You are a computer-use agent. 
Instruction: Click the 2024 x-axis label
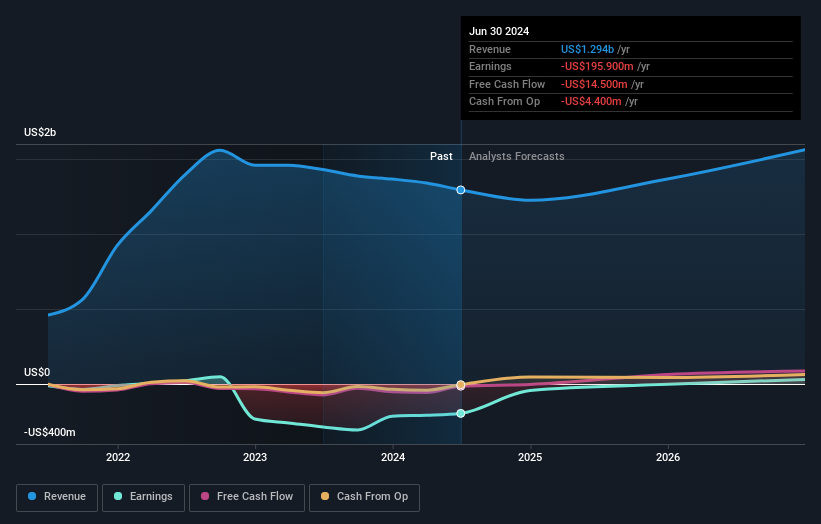pos(393,457)
